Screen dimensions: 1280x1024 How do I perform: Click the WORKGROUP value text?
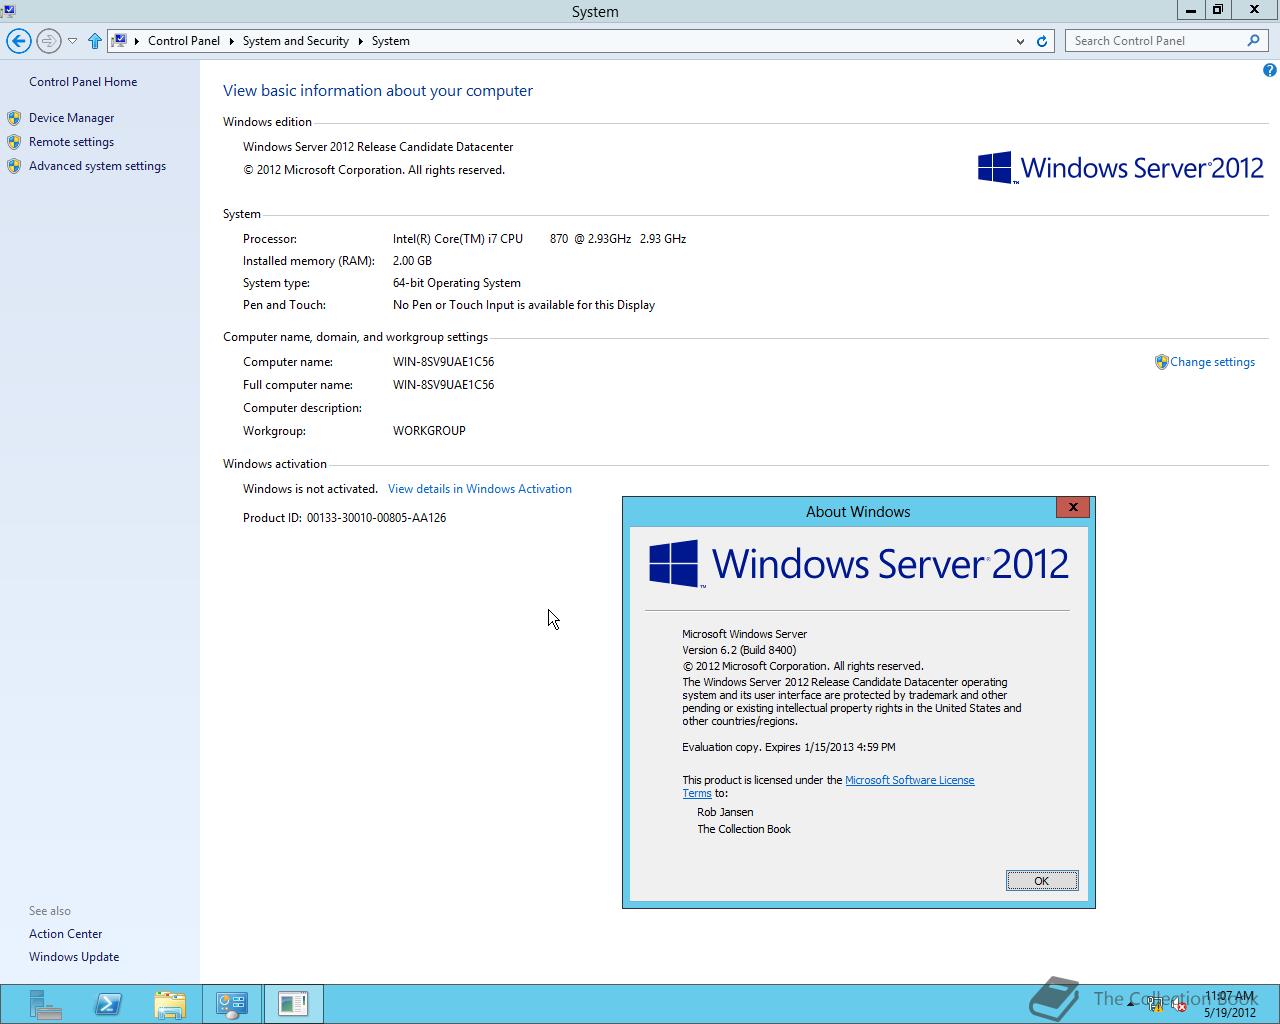tap(429, 431)
